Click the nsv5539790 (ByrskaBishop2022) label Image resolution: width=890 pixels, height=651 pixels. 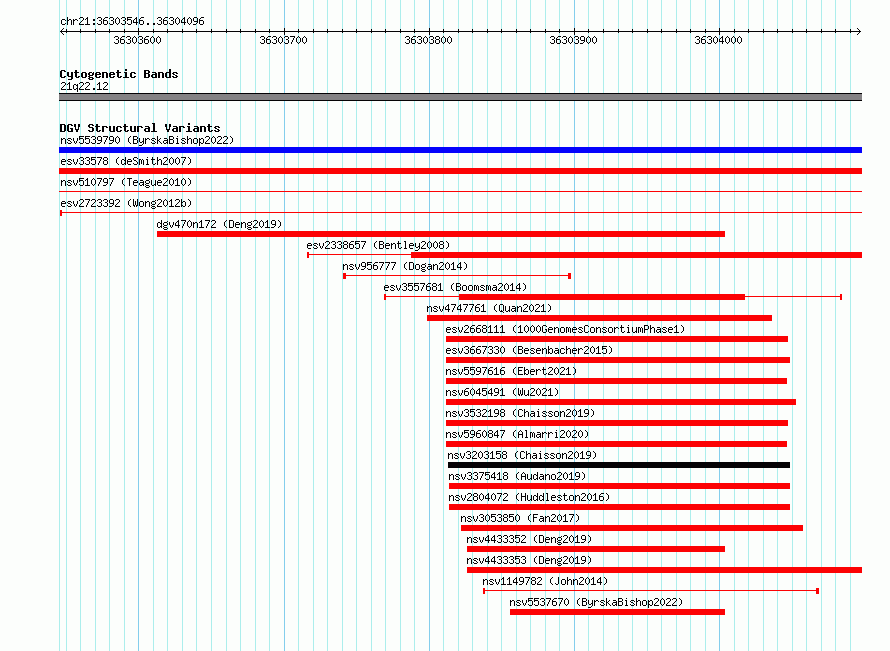tap(147, 140)
